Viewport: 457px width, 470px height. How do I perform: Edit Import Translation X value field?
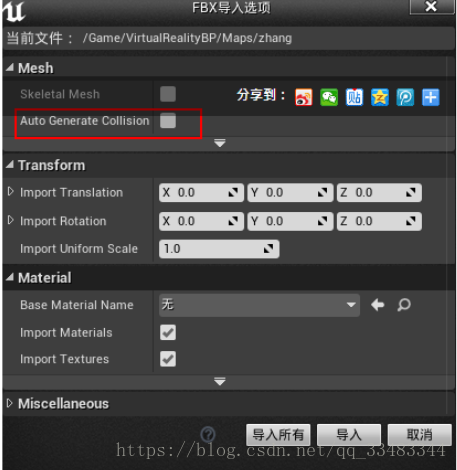[x=201, y=192]
